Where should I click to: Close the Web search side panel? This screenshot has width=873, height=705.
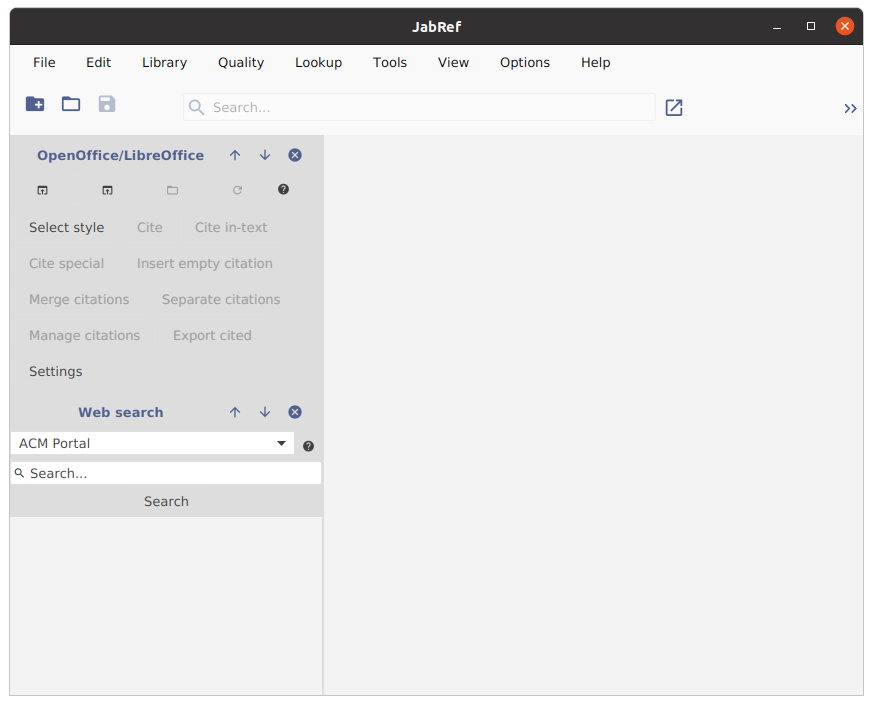[295, 413]
